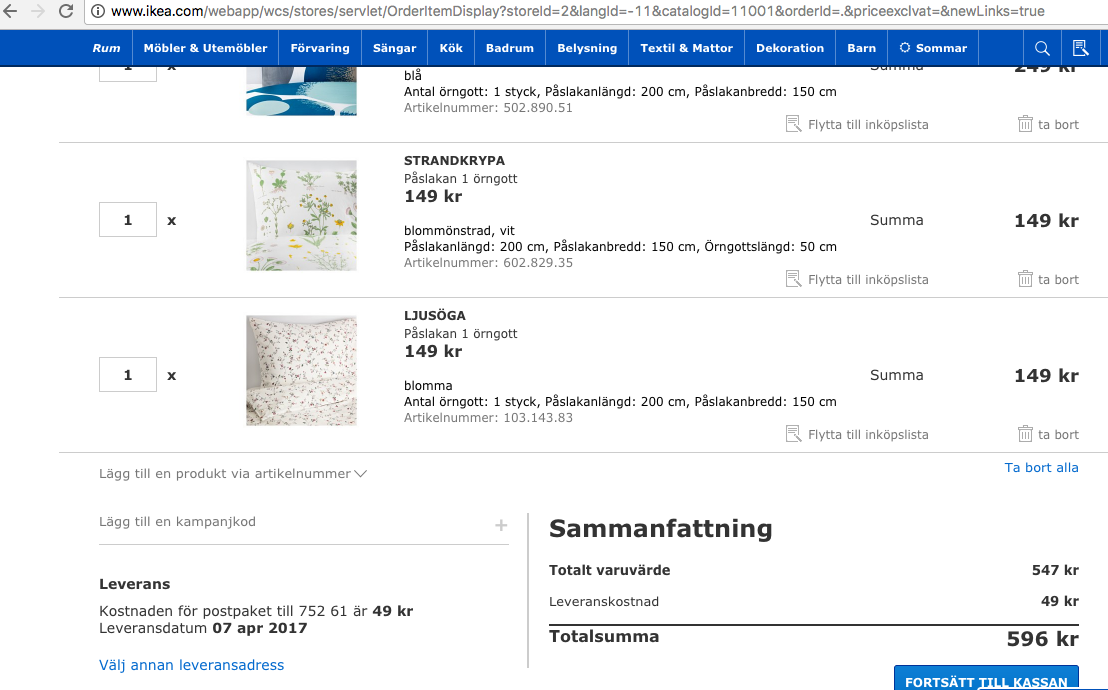Click 'Ta bort alla' link
The image size is (1108, 690).
[1042, 467]
